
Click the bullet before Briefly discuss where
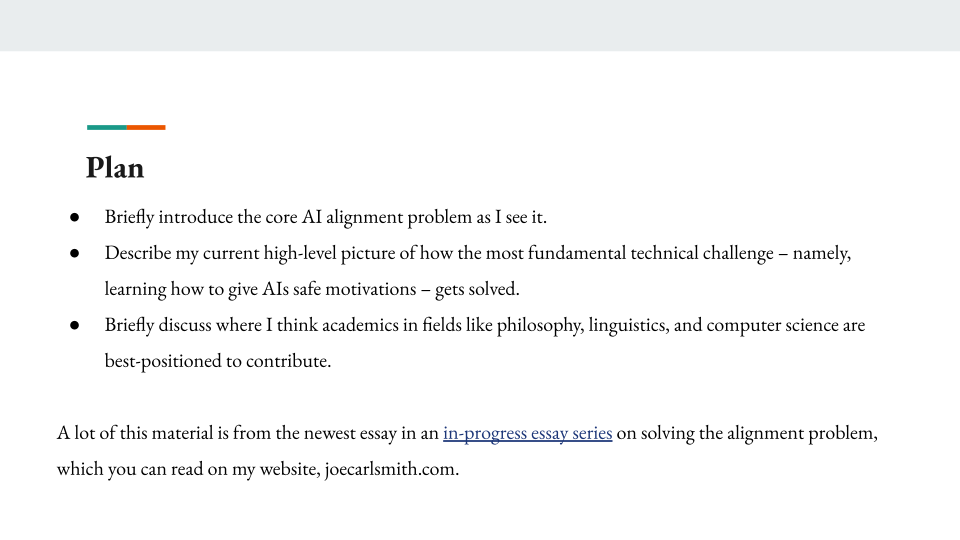(x=74, y=325)
